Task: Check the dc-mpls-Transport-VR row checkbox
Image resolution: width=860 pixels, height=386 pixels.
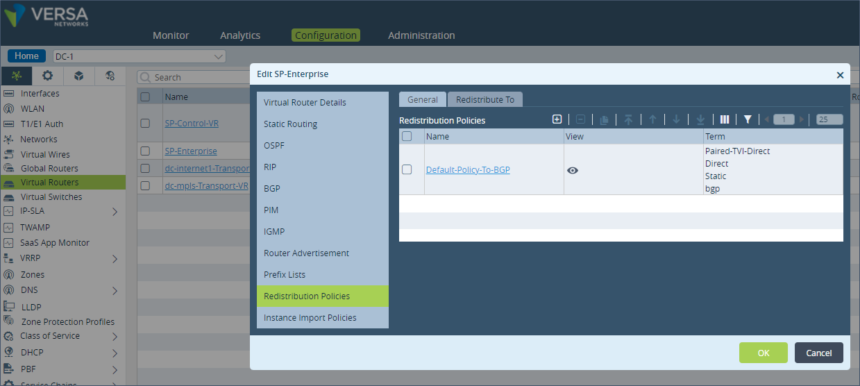Action: click(145, 186)
